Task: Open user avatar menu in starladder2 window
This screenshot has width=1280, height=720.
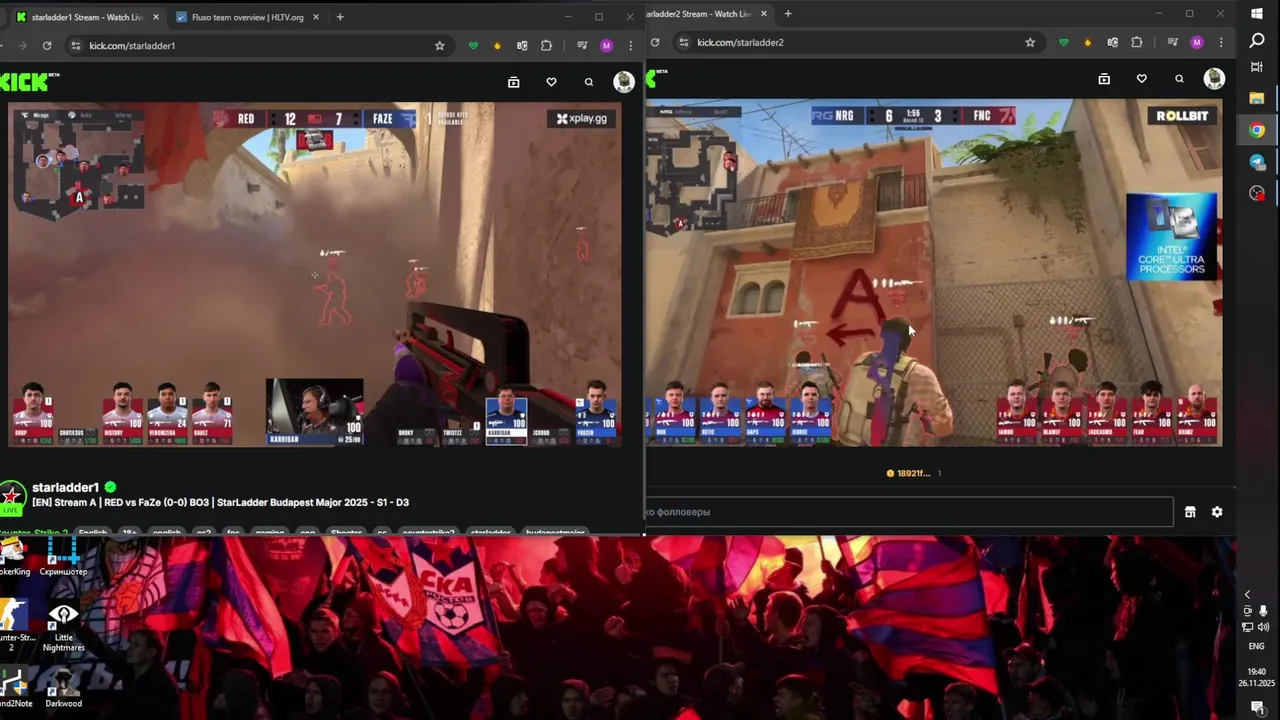Action: tap(1214, 79)
